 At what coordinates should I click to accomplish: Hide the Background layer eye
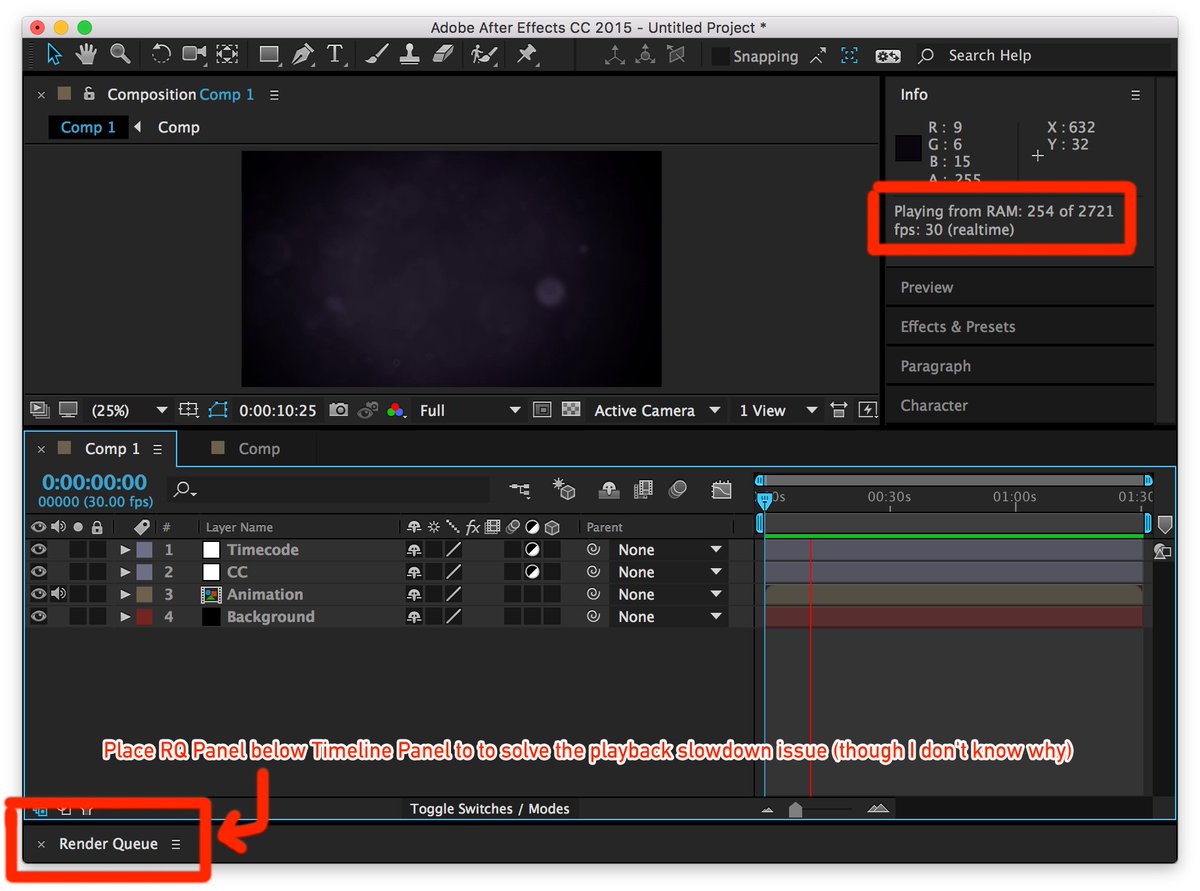click(x=38, y=617)
